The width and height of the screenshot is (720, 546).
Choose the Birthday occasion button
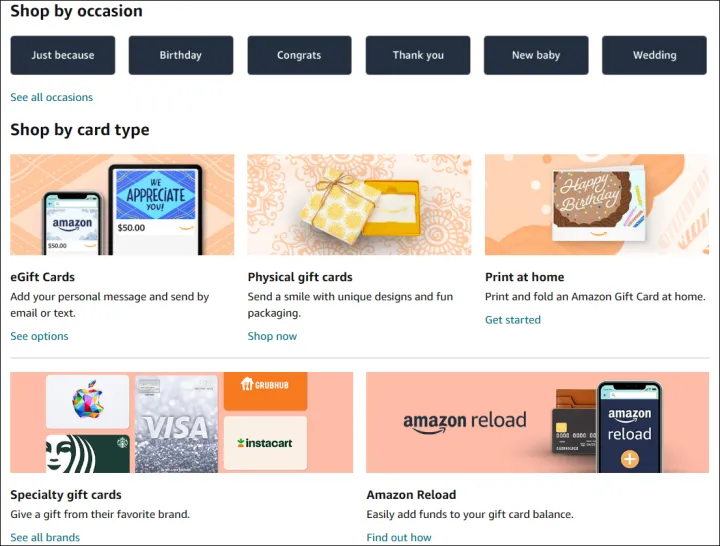click(x=181, y=55)
